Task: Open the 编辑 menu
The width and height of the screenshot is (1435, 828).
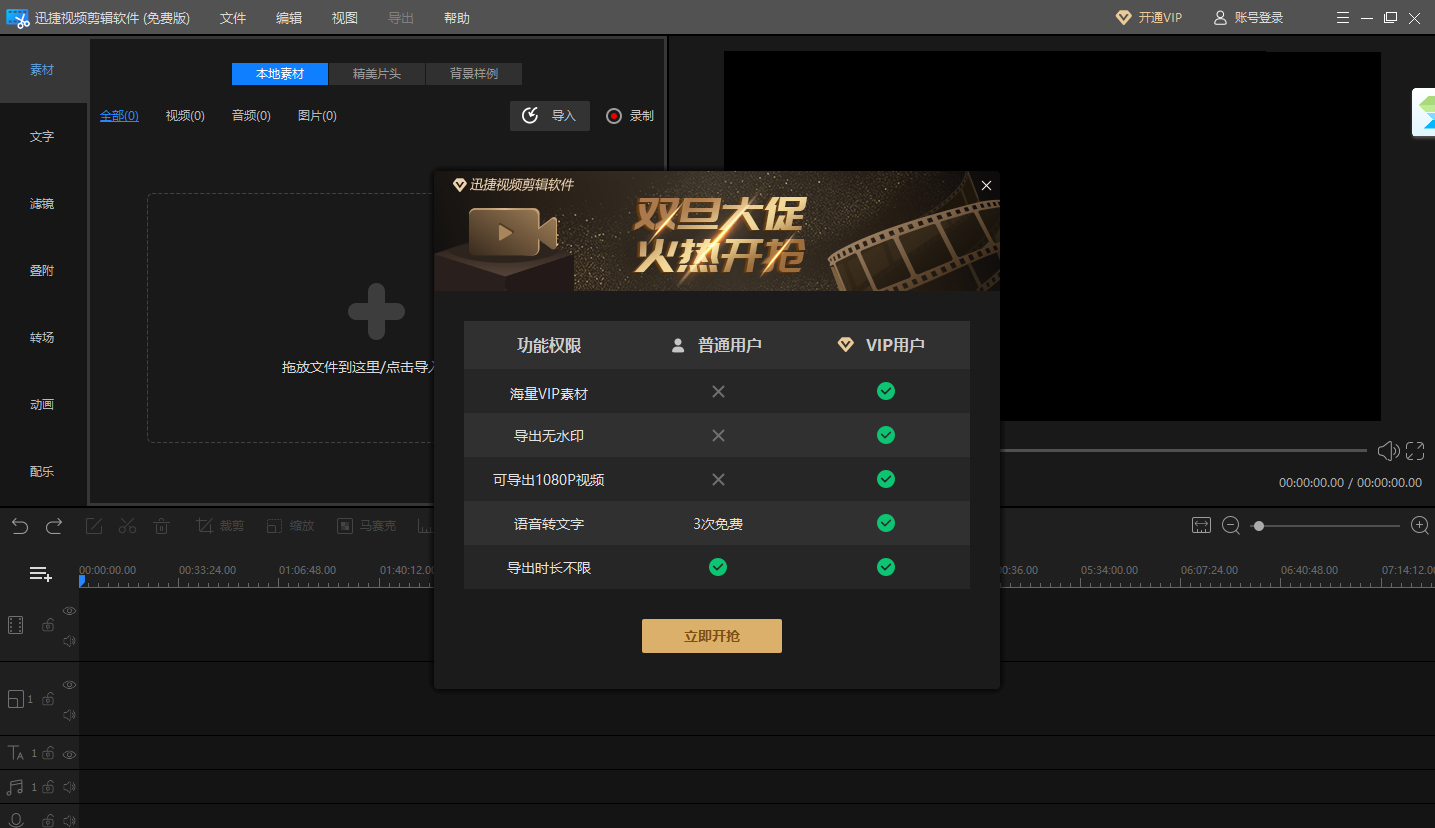Action: 289,18
